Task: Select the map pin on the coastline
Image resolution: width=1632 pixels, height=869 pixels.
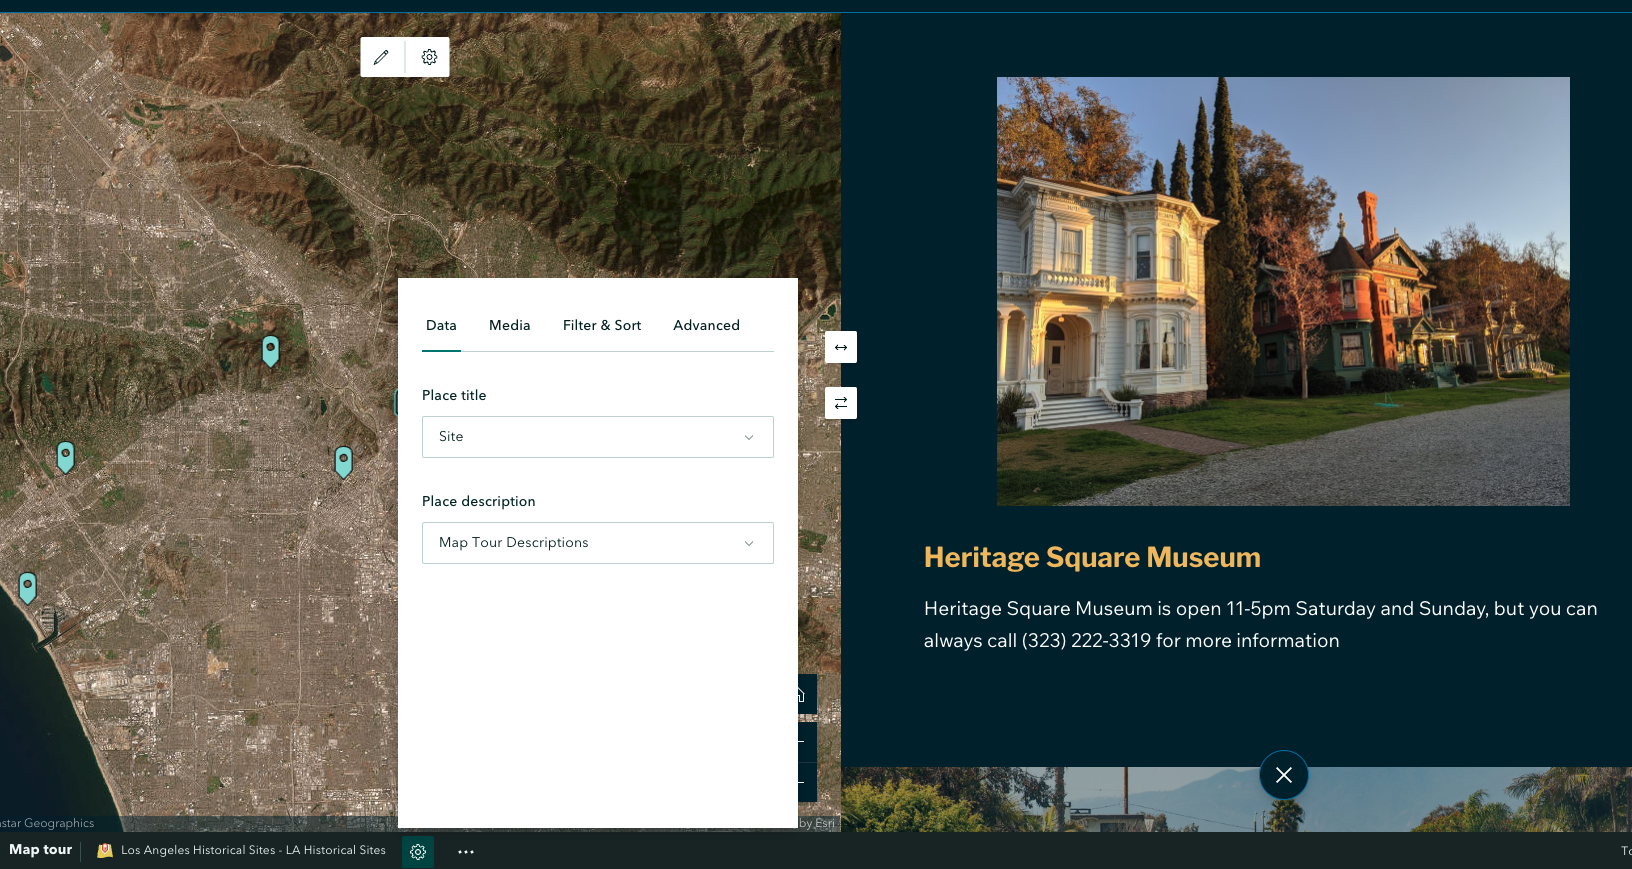Action: tap(28, 587)
